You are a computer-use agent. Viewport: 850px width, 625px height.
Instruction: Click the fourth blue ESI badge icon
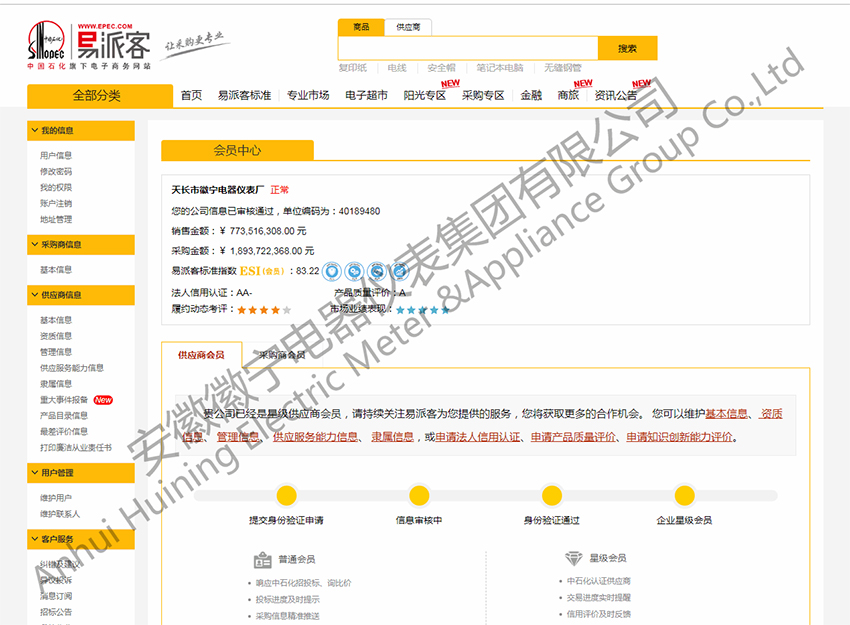click(400, 271)
